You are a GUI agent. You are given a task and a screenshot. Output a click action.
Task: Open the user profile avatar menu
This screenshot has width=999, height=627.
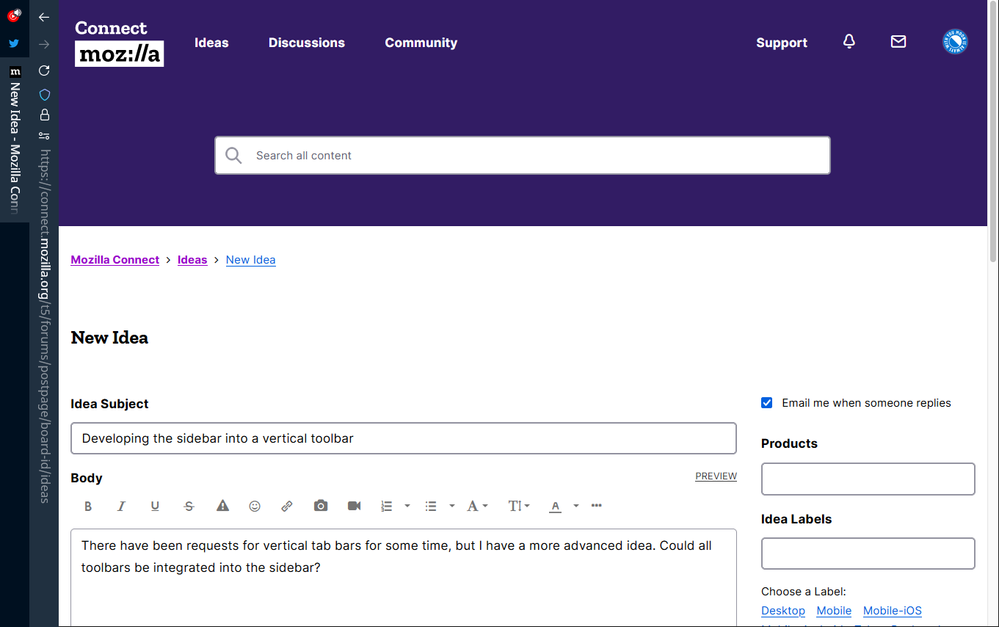click(x=955, y=42)
